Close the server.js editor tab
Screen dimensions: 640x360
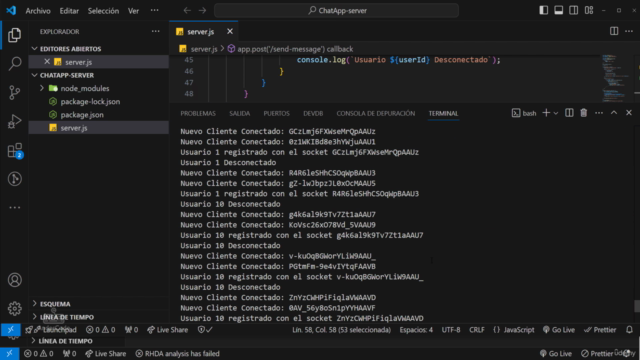[x=230, y=31]
